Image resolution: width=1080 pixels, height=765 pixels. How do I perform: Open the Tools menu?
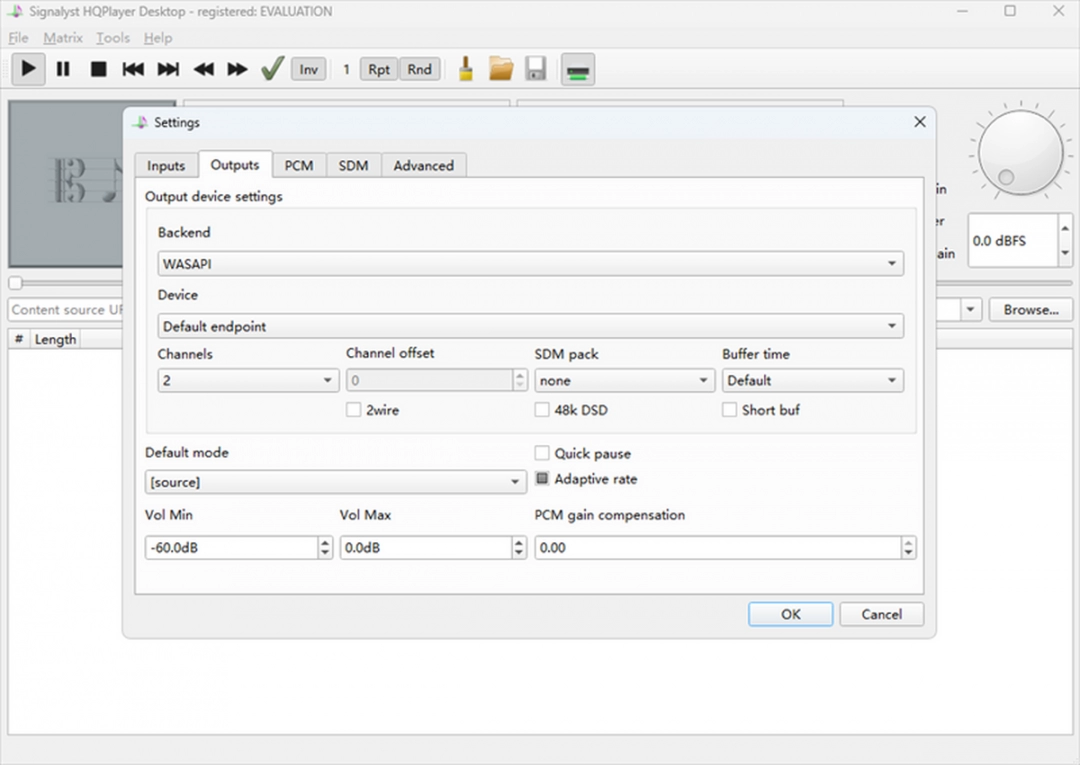[x=112, y=38]
